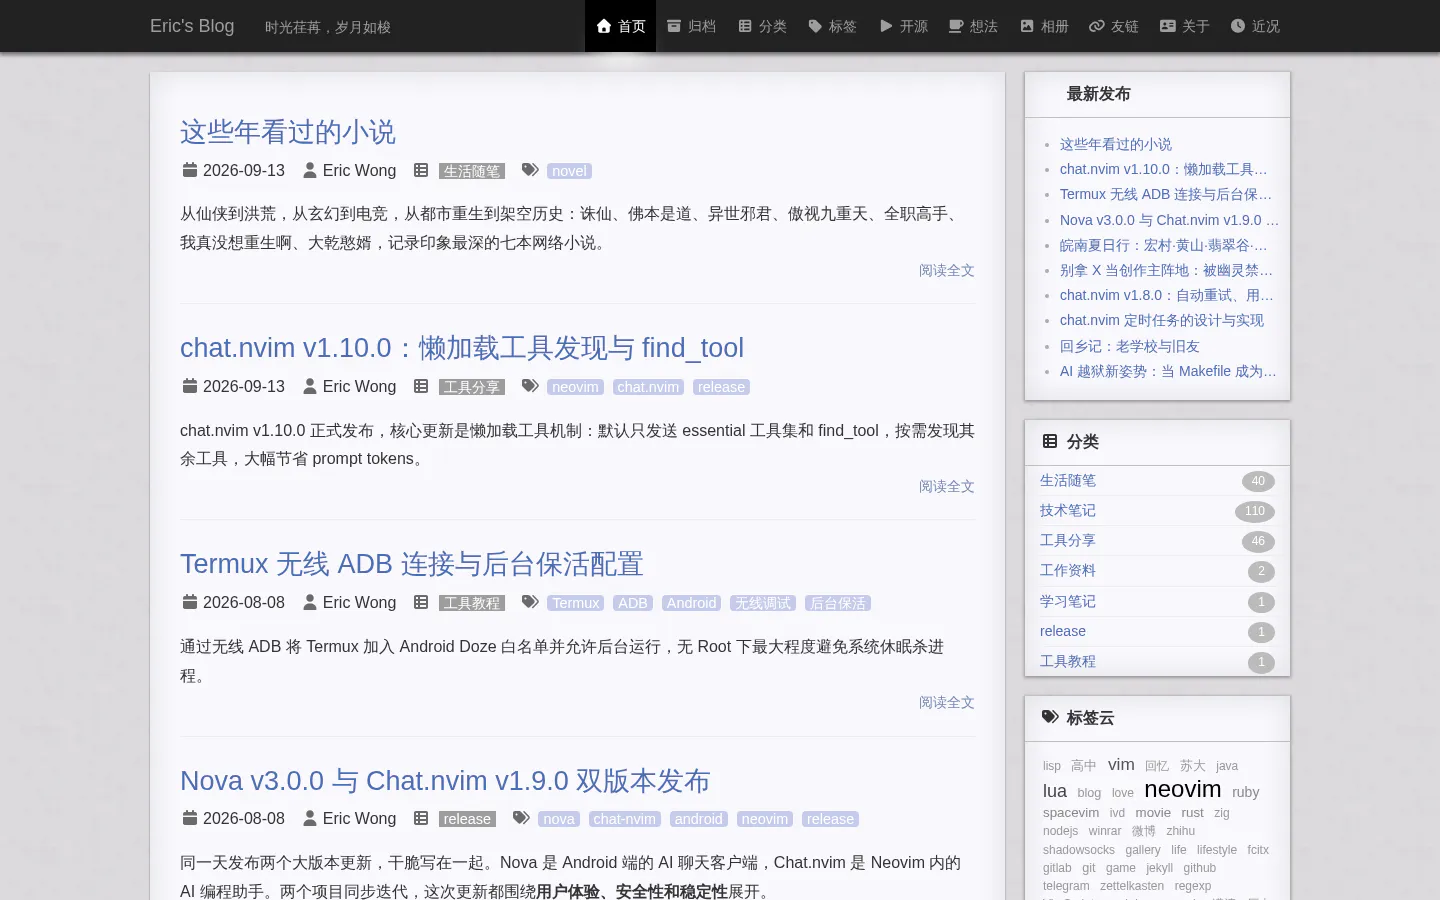Click the tags icon before the novel tag

coord(531,170)
